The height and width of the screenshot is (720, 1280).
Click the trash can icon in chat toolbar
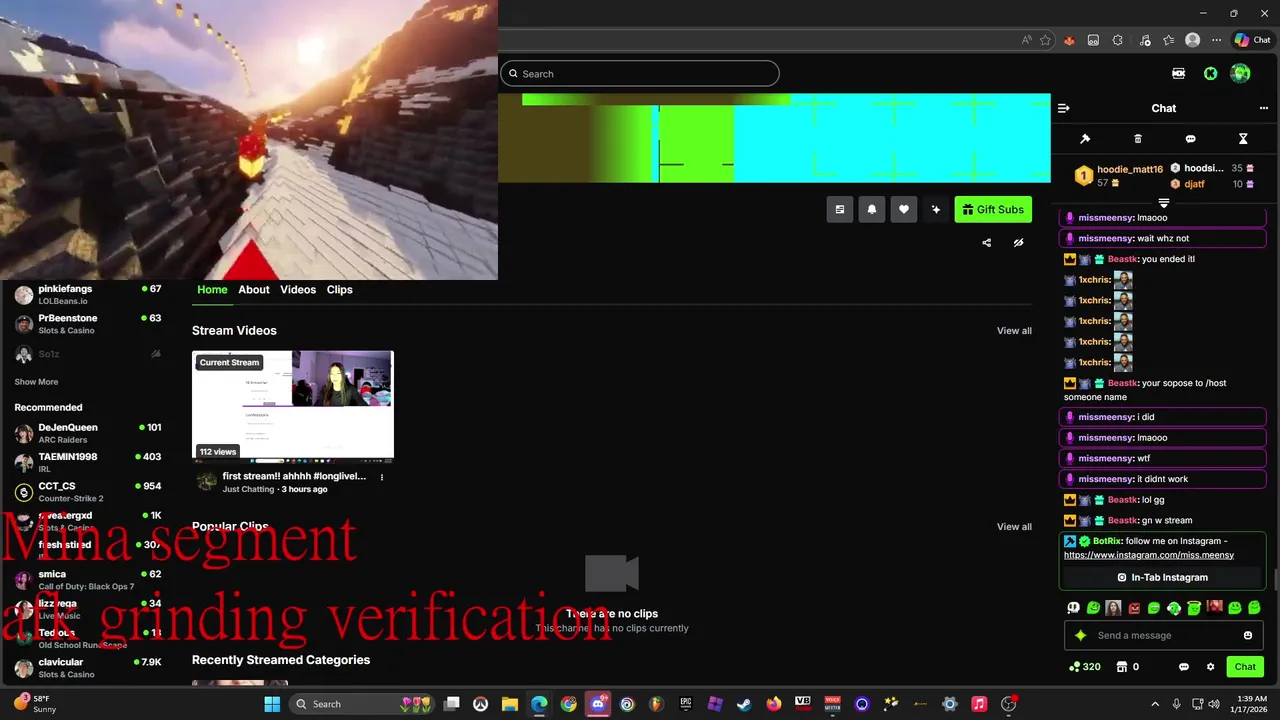1138,139
